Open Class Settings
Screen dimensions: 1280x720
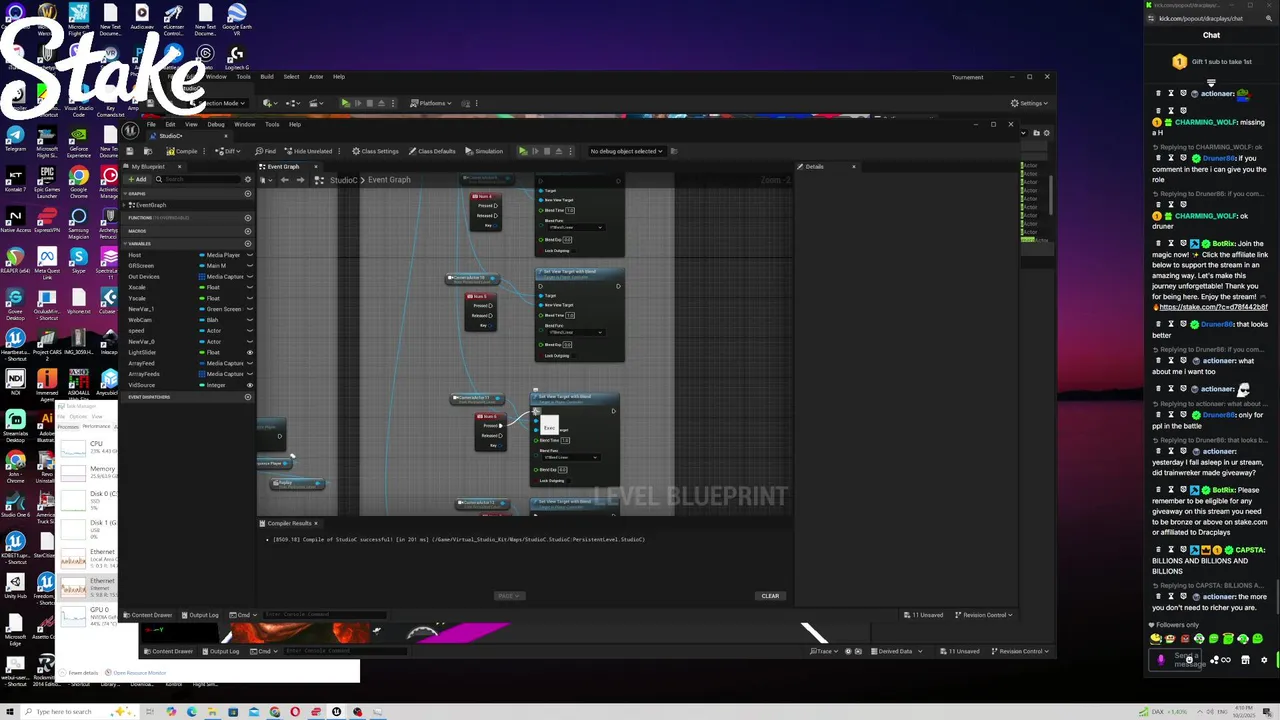pyautogui.click(x=375, y=151)
